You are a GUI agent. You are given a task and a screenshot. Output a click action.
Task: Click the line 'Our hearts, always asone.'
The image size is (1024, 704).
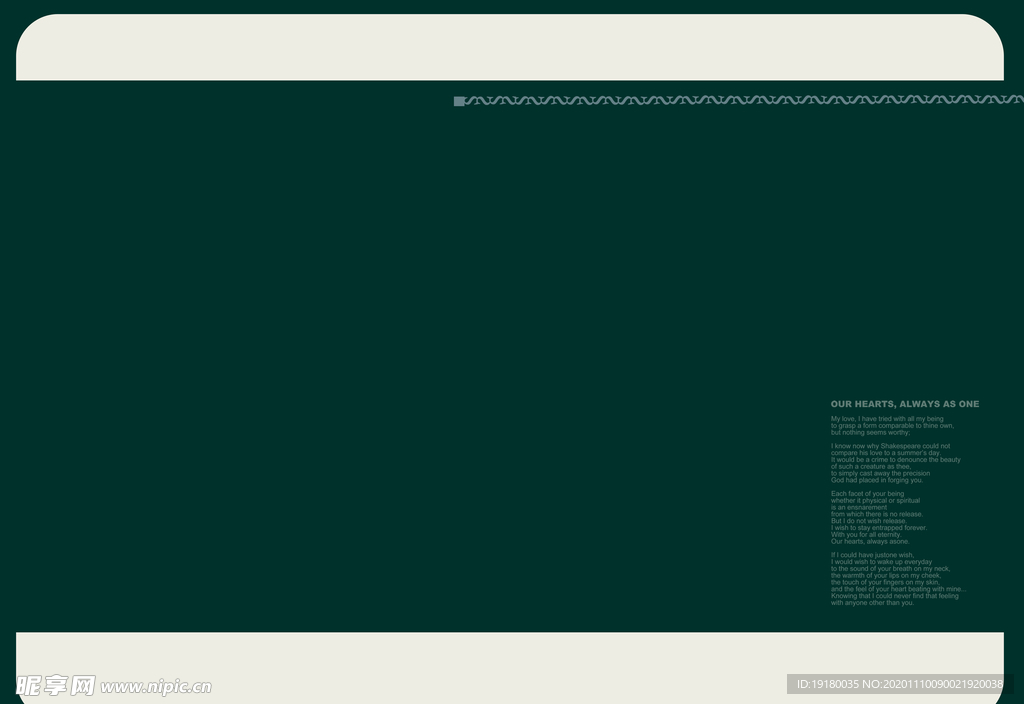tap(870, 541)
